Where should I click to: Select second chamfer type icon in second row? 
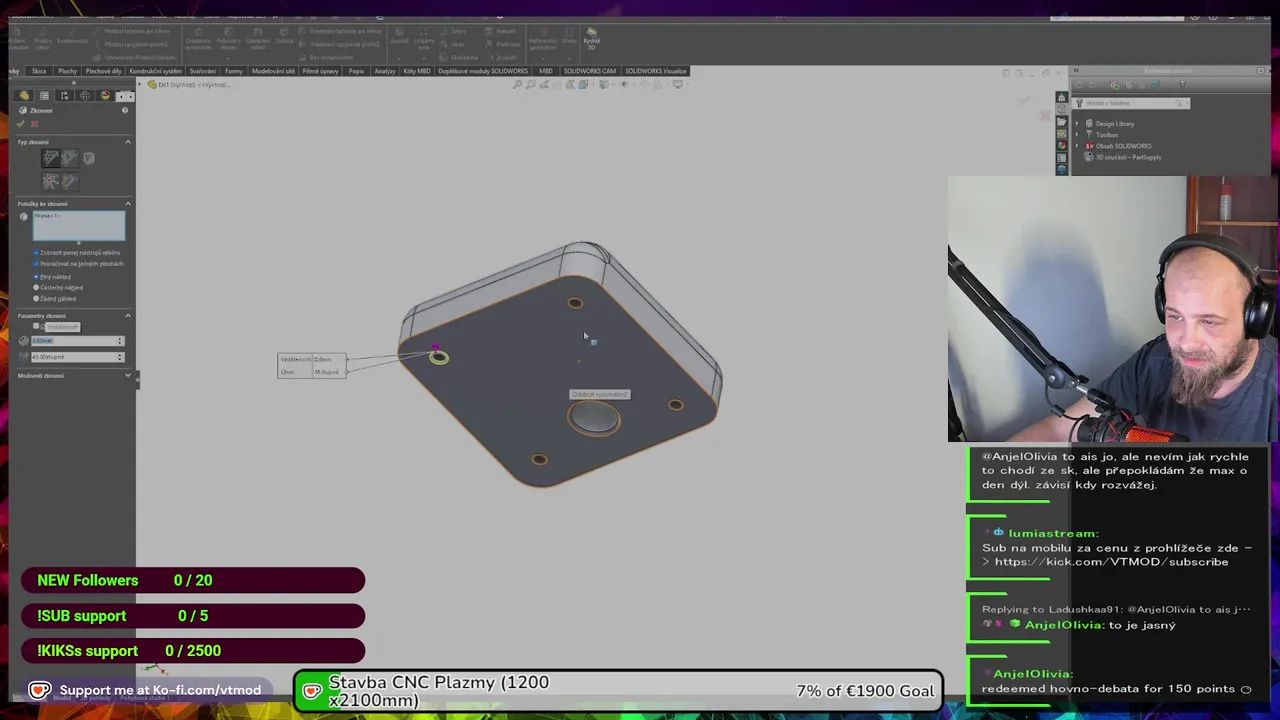click(69, 181)
